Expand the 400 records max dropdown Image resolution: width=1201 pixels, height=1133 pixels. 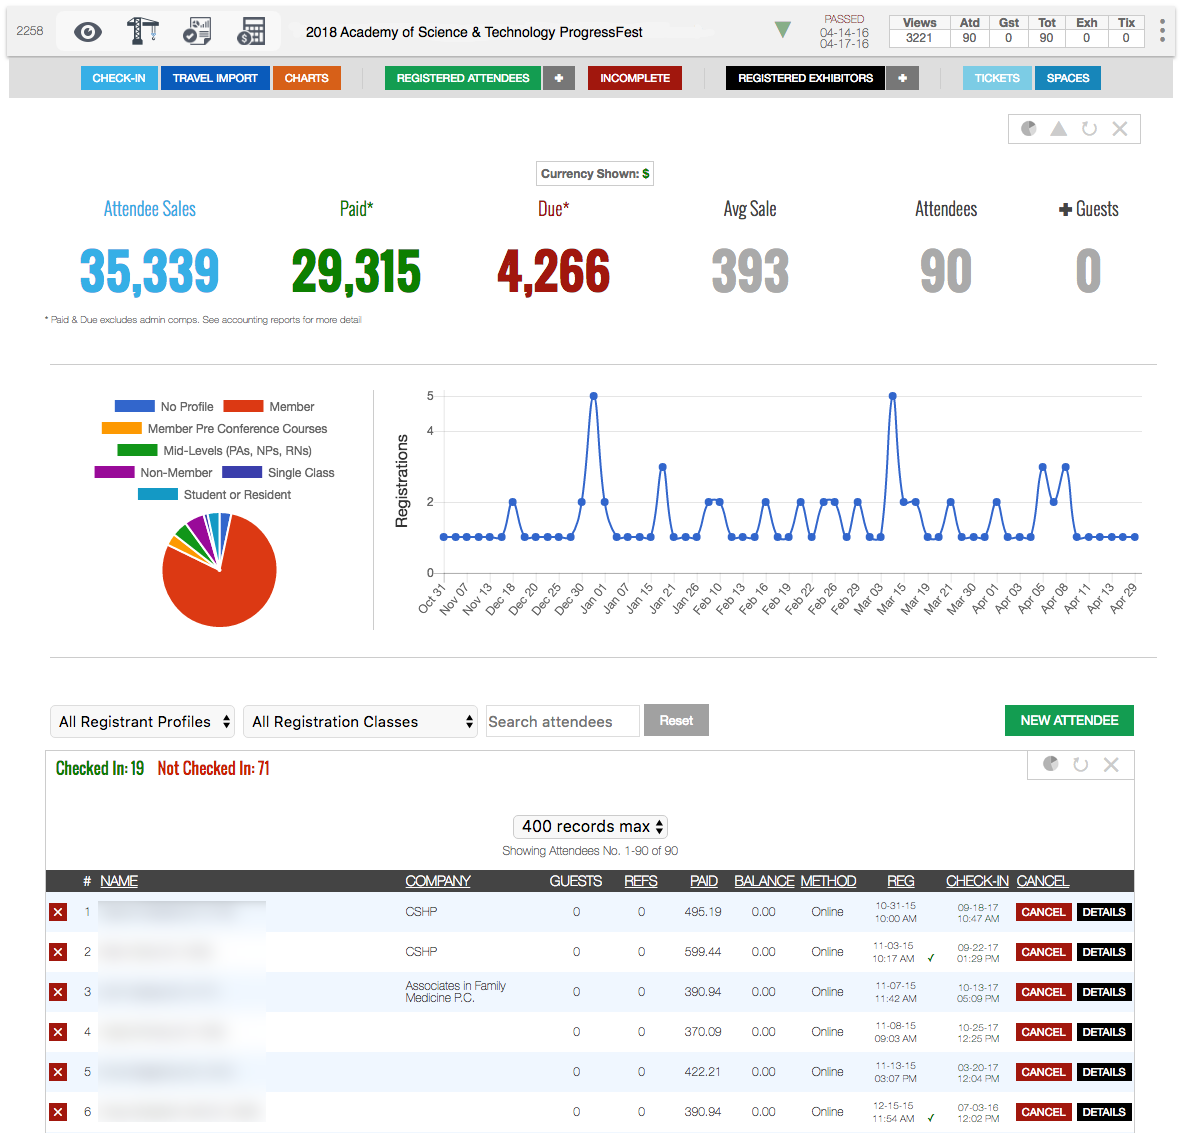590,827
